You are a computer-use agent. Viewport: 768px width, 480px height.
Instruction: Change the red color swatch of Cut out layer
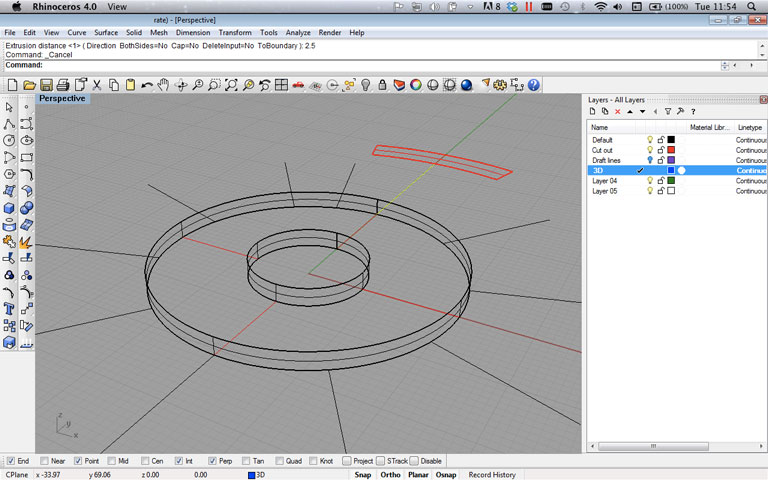tap(671, 150)
